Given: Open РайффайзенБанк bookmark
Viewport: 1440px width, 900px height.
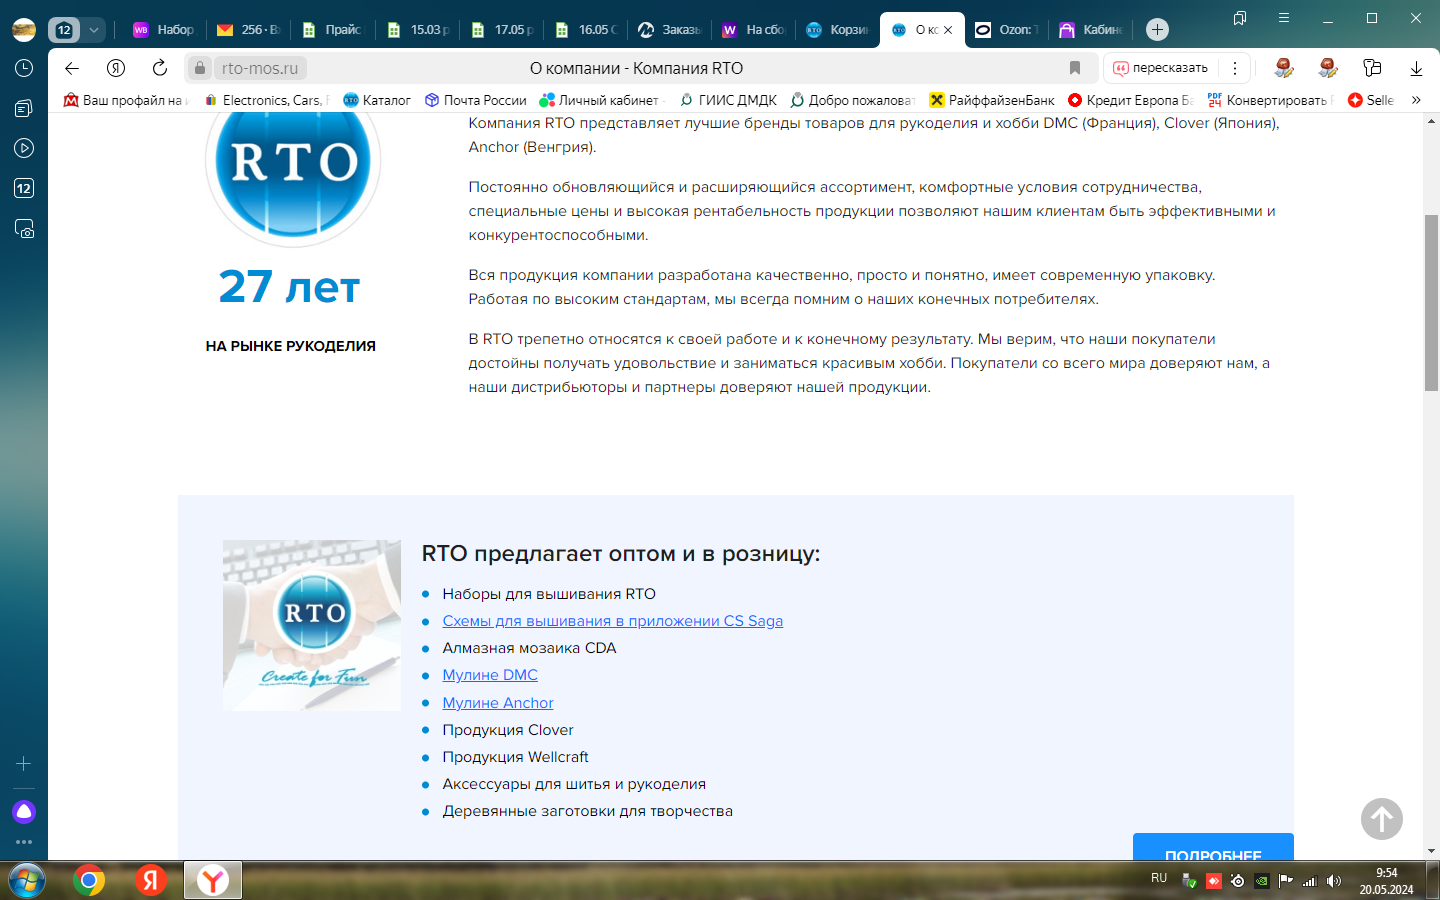Looking at the screenshot, I should coord(992,100).
